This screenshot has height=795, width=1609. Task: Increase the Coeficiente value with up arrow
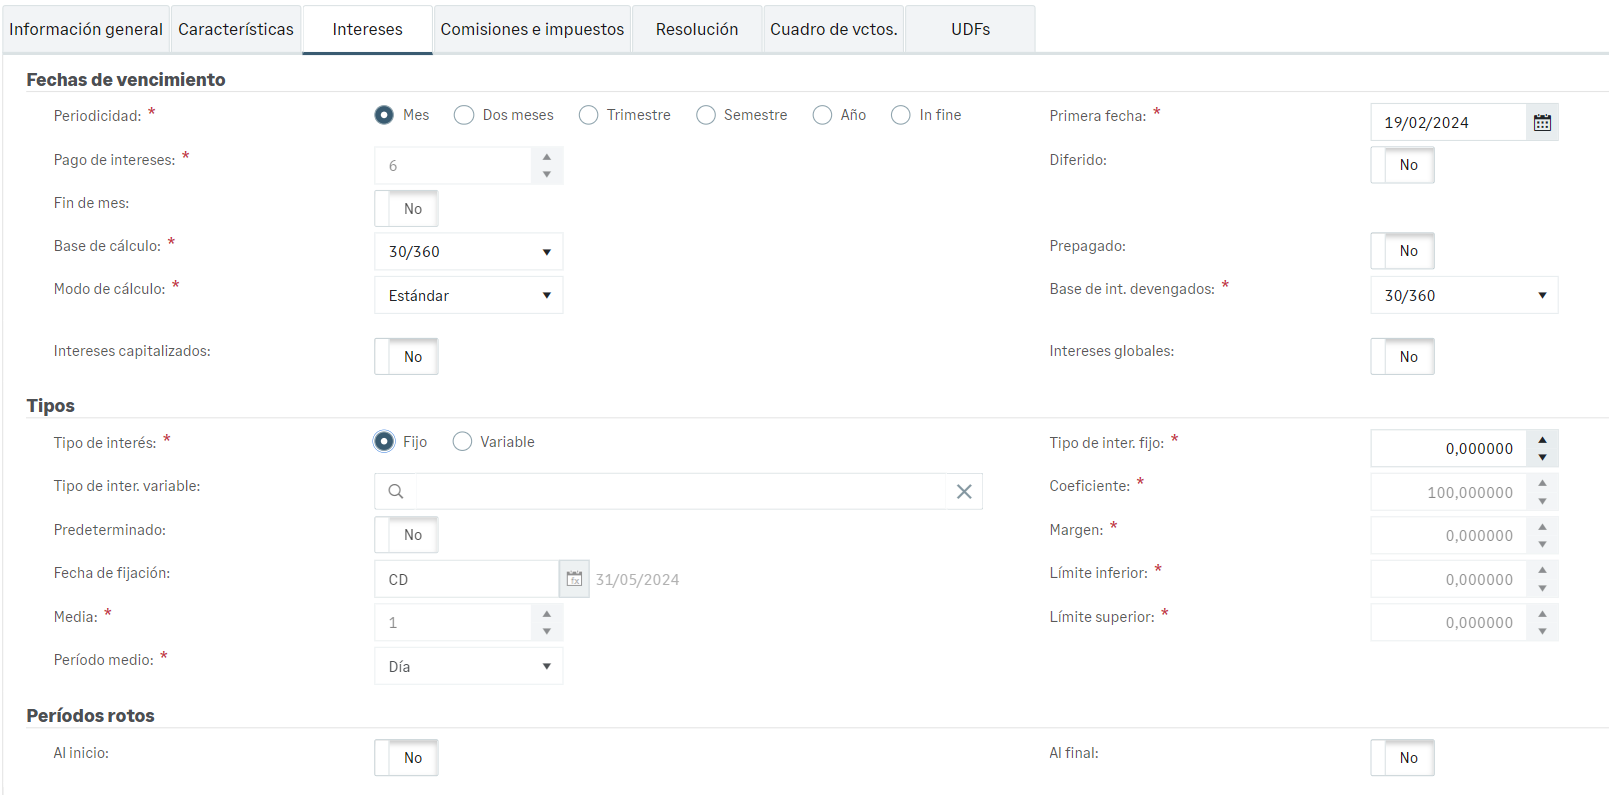(1542, 484)
